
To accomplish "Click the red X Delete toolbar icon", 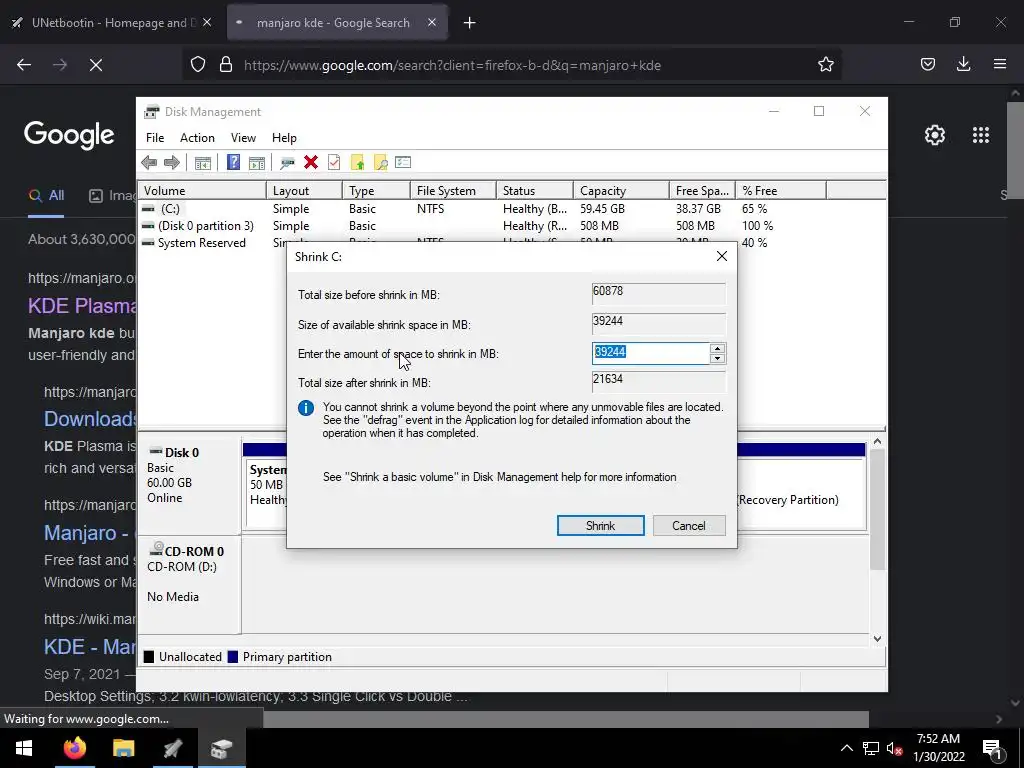I will click(311, 163).
